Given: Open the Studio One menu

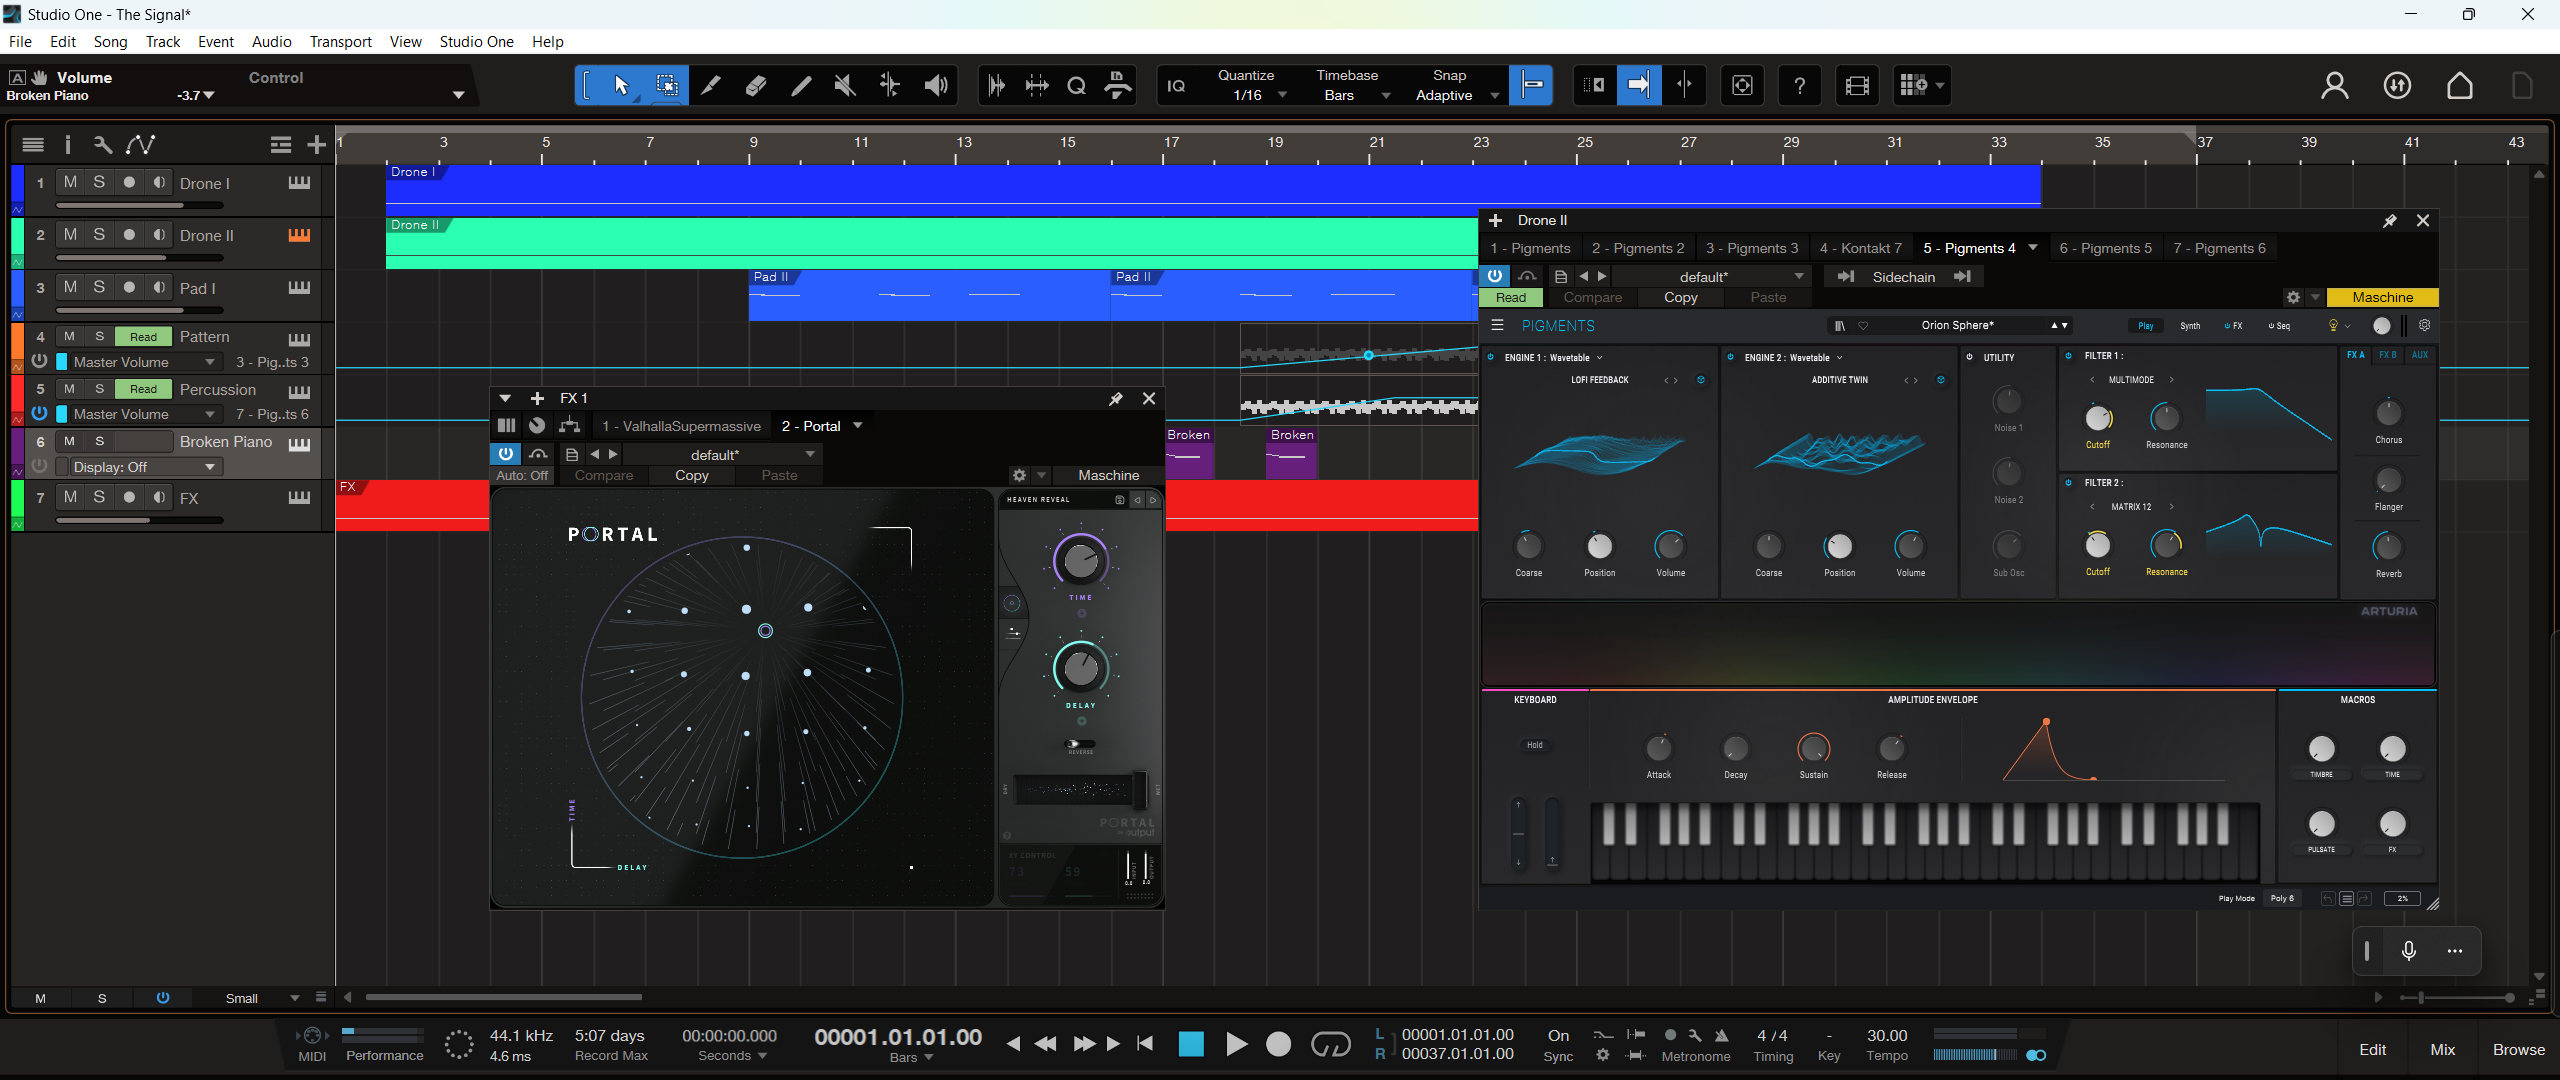Looking at the screenshot, I should (476, 42).
